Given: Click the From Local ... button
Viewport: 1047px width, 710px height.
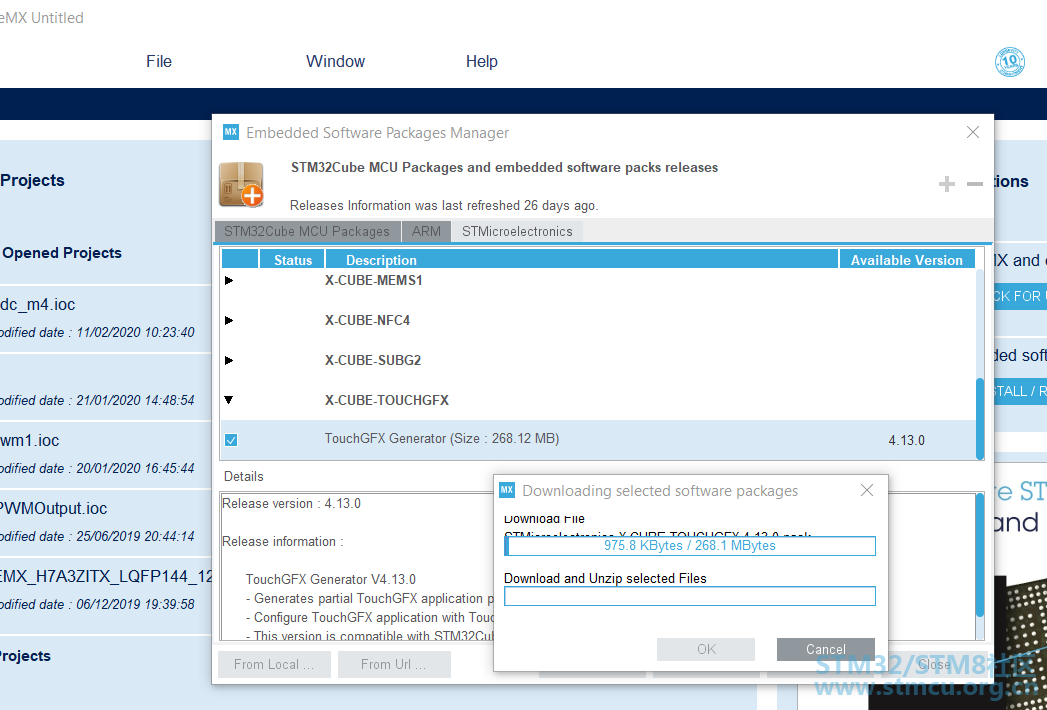Looking at the screenshot, I should (274, 665).
